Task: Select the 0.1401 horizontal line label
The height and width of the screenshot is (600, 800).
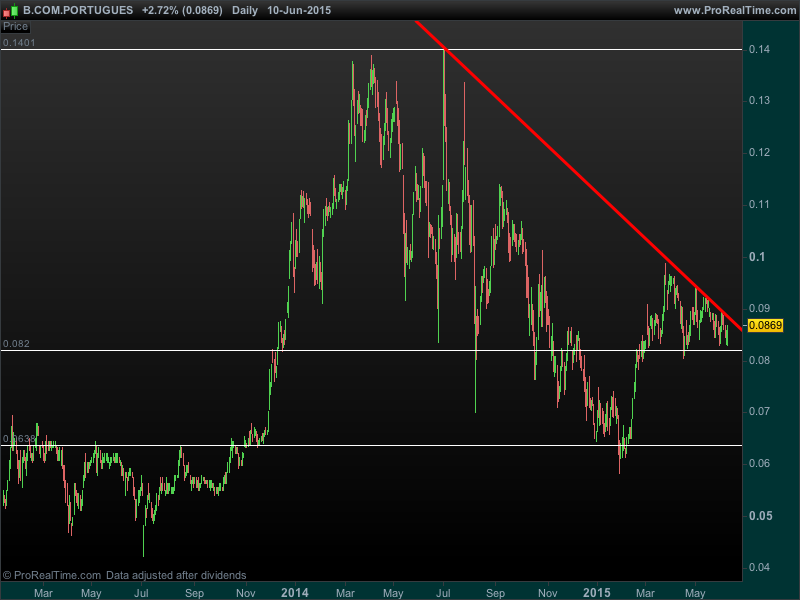Action: coord(19,43)
